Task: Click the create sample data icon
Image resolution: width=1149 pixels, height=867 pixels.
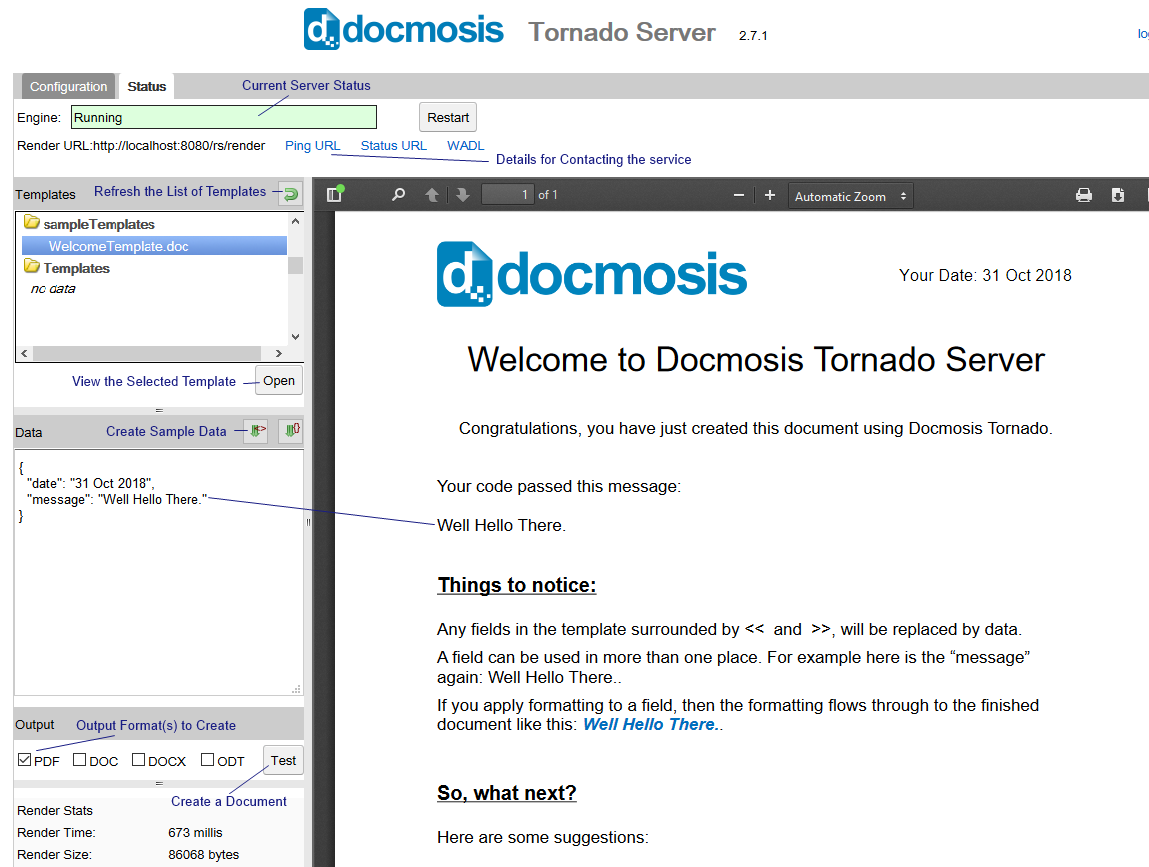Action: point(256,431)
